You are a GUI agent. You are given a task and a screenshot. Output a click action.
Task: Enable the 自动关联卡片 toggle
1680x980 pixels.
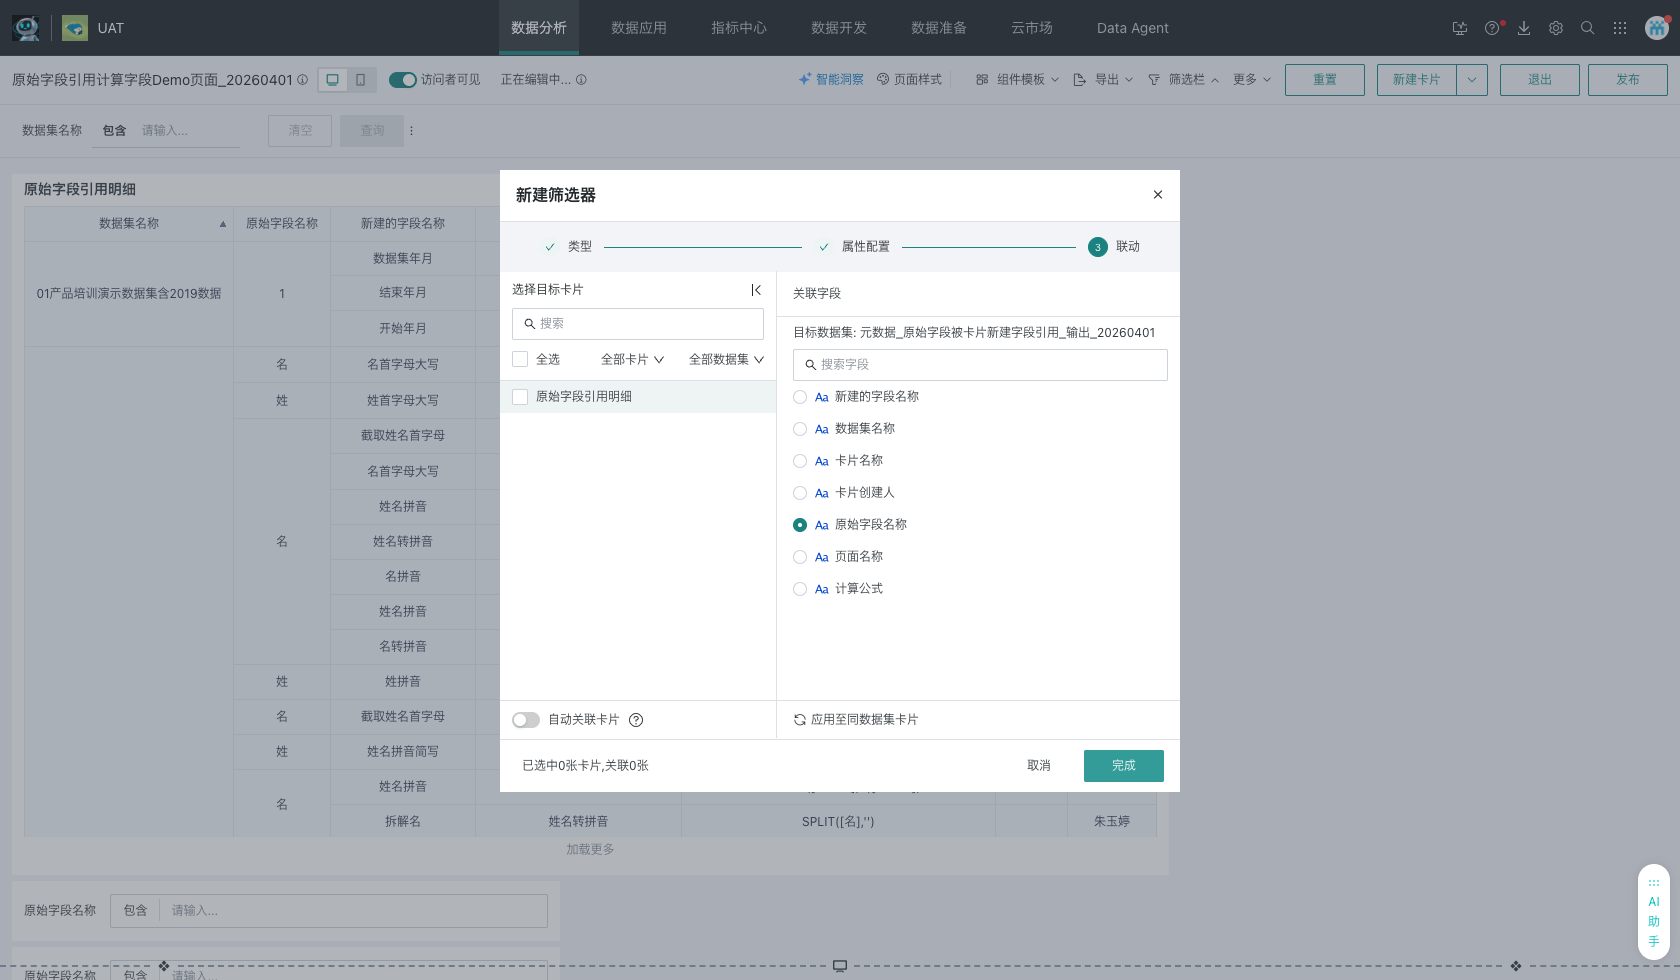click(x=526, y=720)
